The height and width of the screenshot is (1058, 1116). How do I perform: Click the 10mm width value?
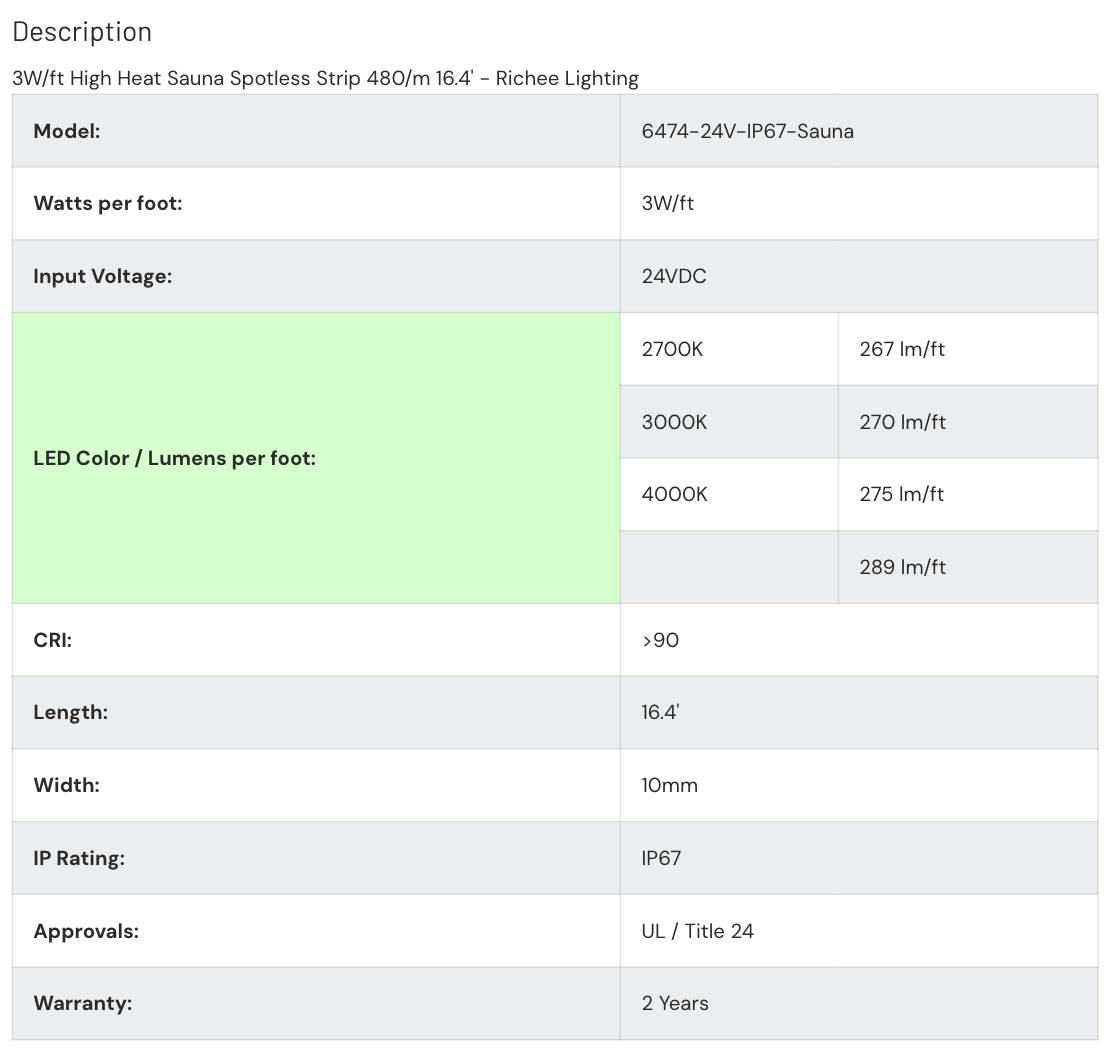click(x=669, y=785)
